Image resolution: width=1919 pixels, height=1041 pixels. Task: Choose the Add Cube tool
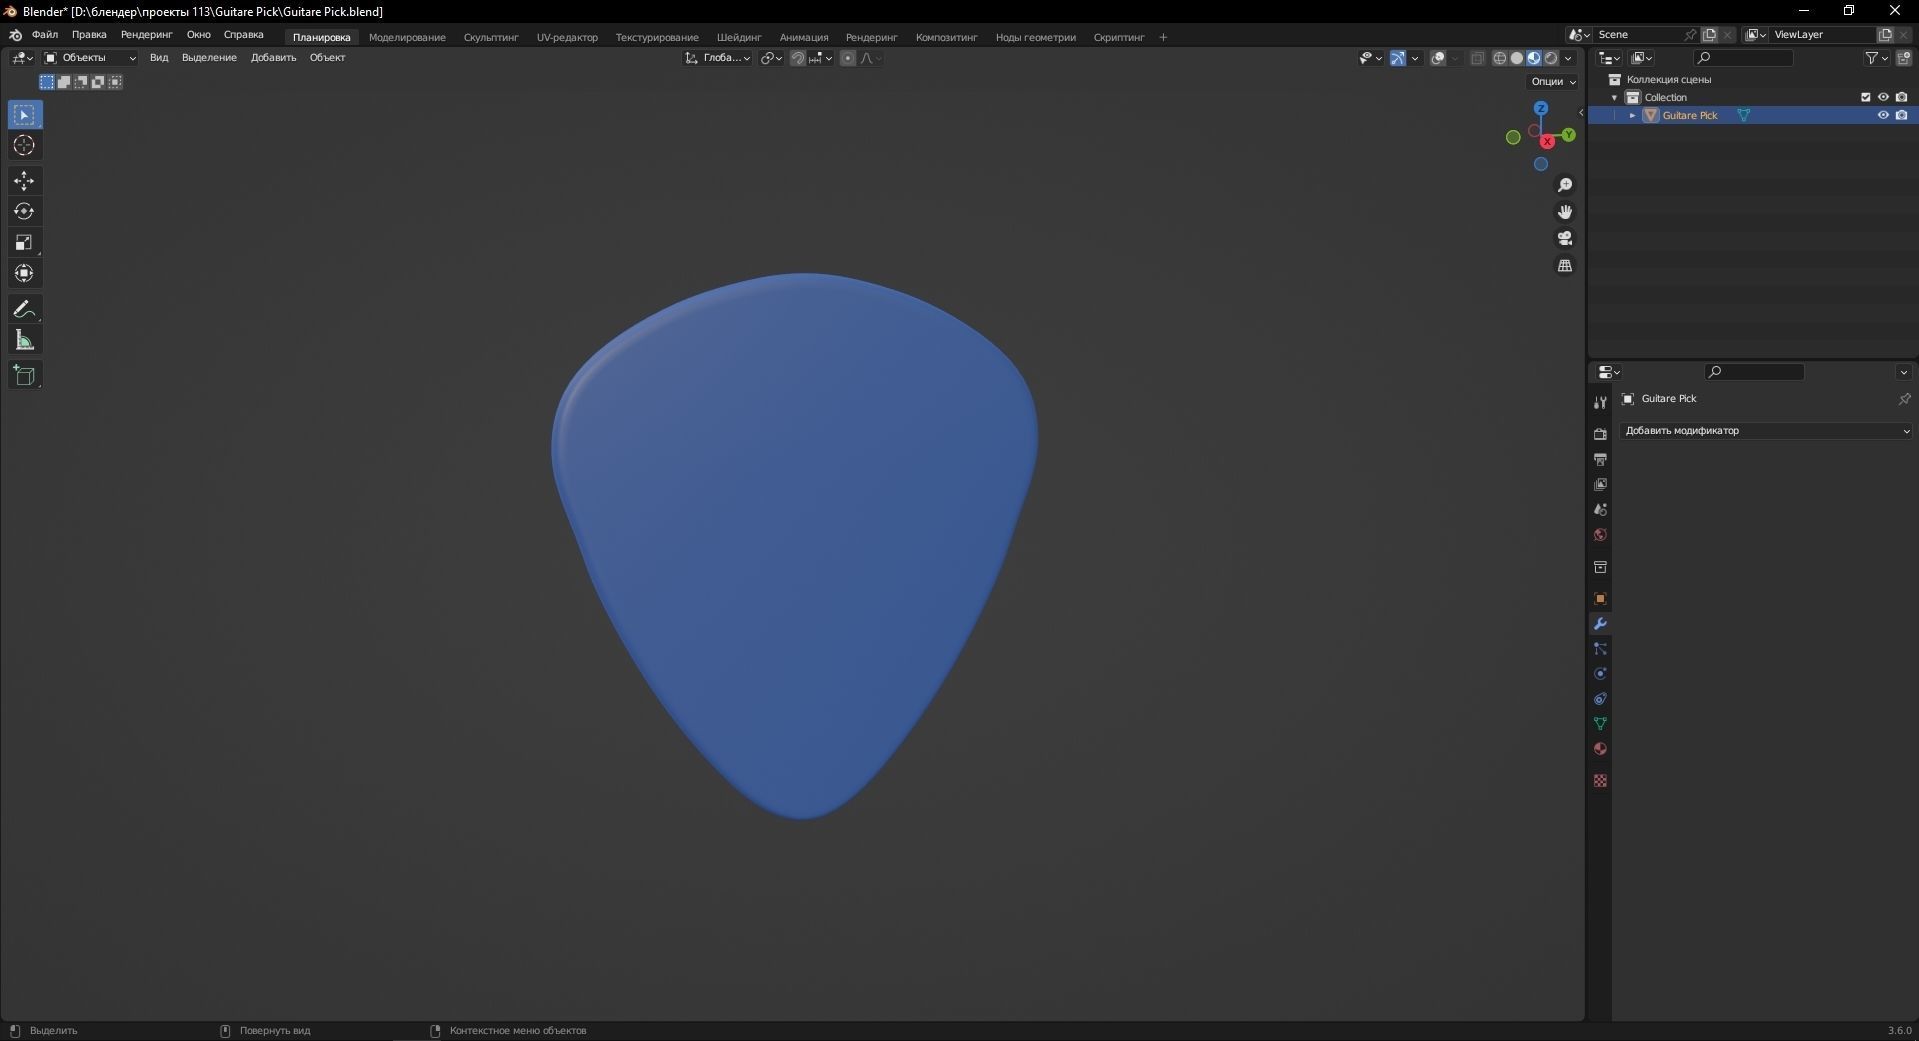[25, 375]
